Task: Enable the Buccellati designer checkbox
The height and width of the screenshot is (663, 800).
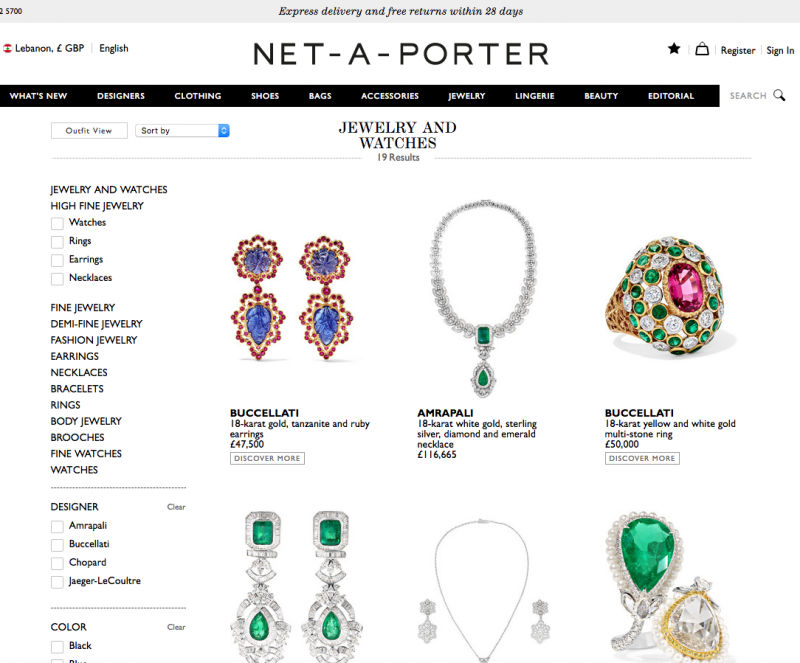Action: click(x=57, y=545)
